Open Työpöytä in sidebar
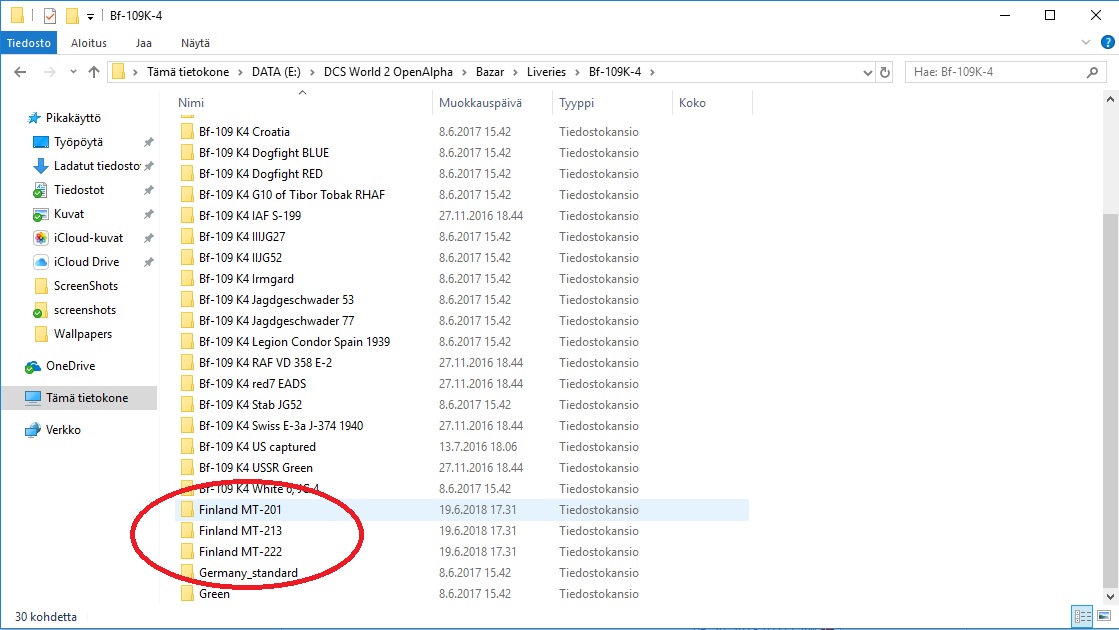Image resolution: width=1119 pixels, height=630 pixels. [78, 142]
